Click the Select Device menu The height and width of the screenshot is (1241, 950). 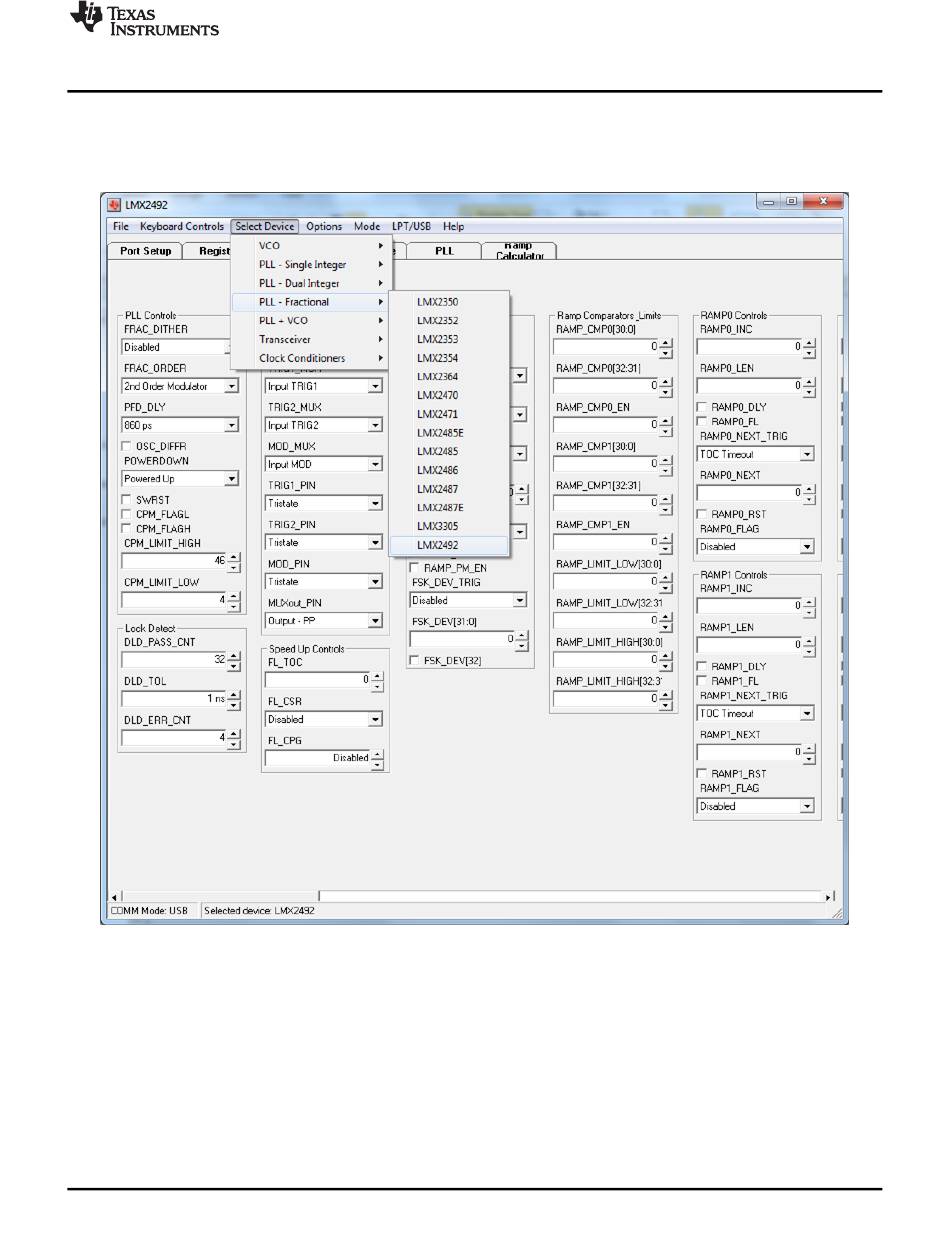coord(265,227)
